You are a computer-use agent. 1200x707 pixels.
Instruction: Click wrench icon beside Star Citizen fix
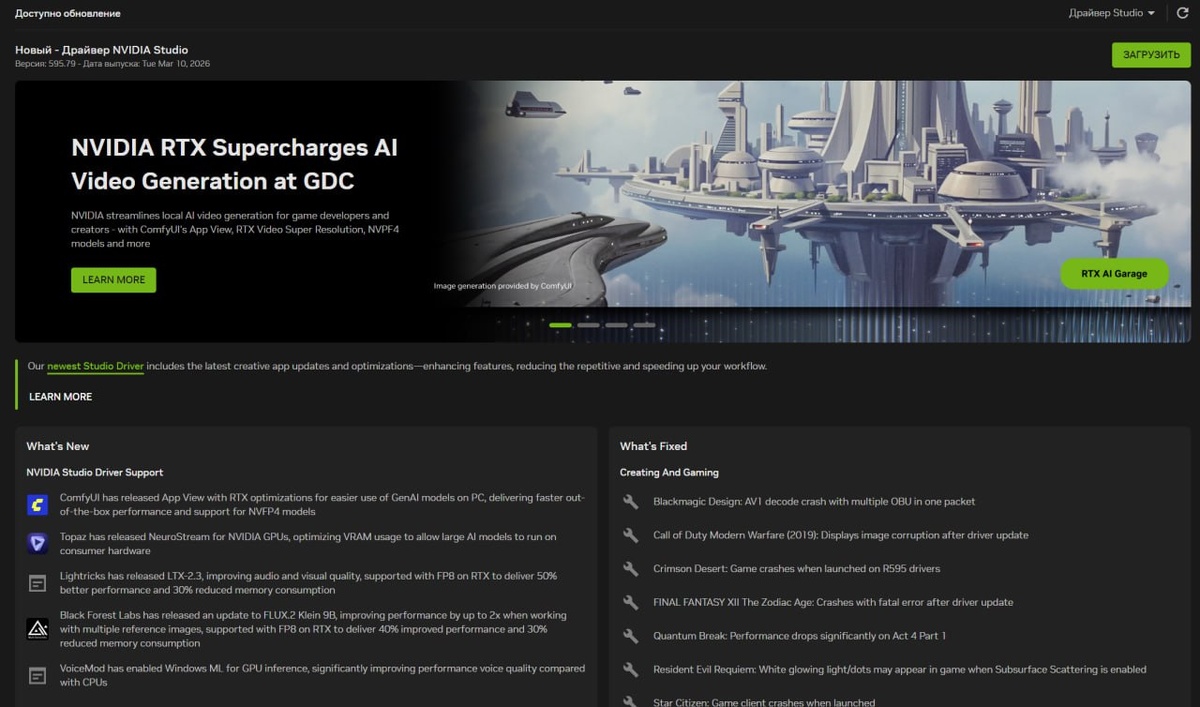pos(630,702)
